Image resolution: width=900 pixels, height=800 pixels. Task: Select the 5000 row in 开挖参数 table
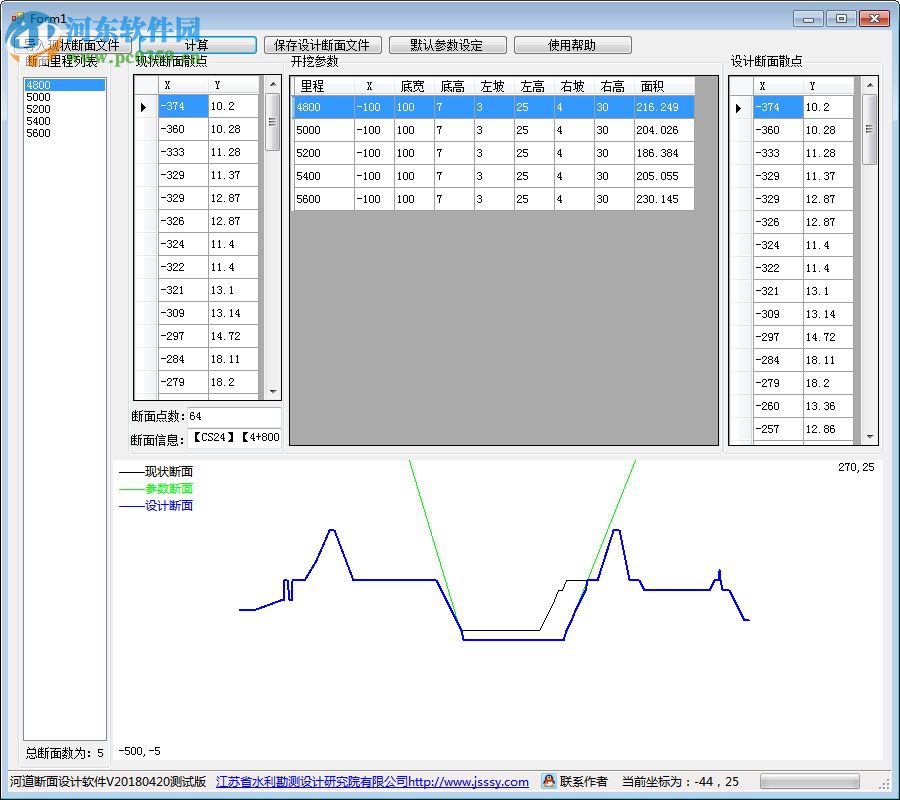tap(322, 130)
